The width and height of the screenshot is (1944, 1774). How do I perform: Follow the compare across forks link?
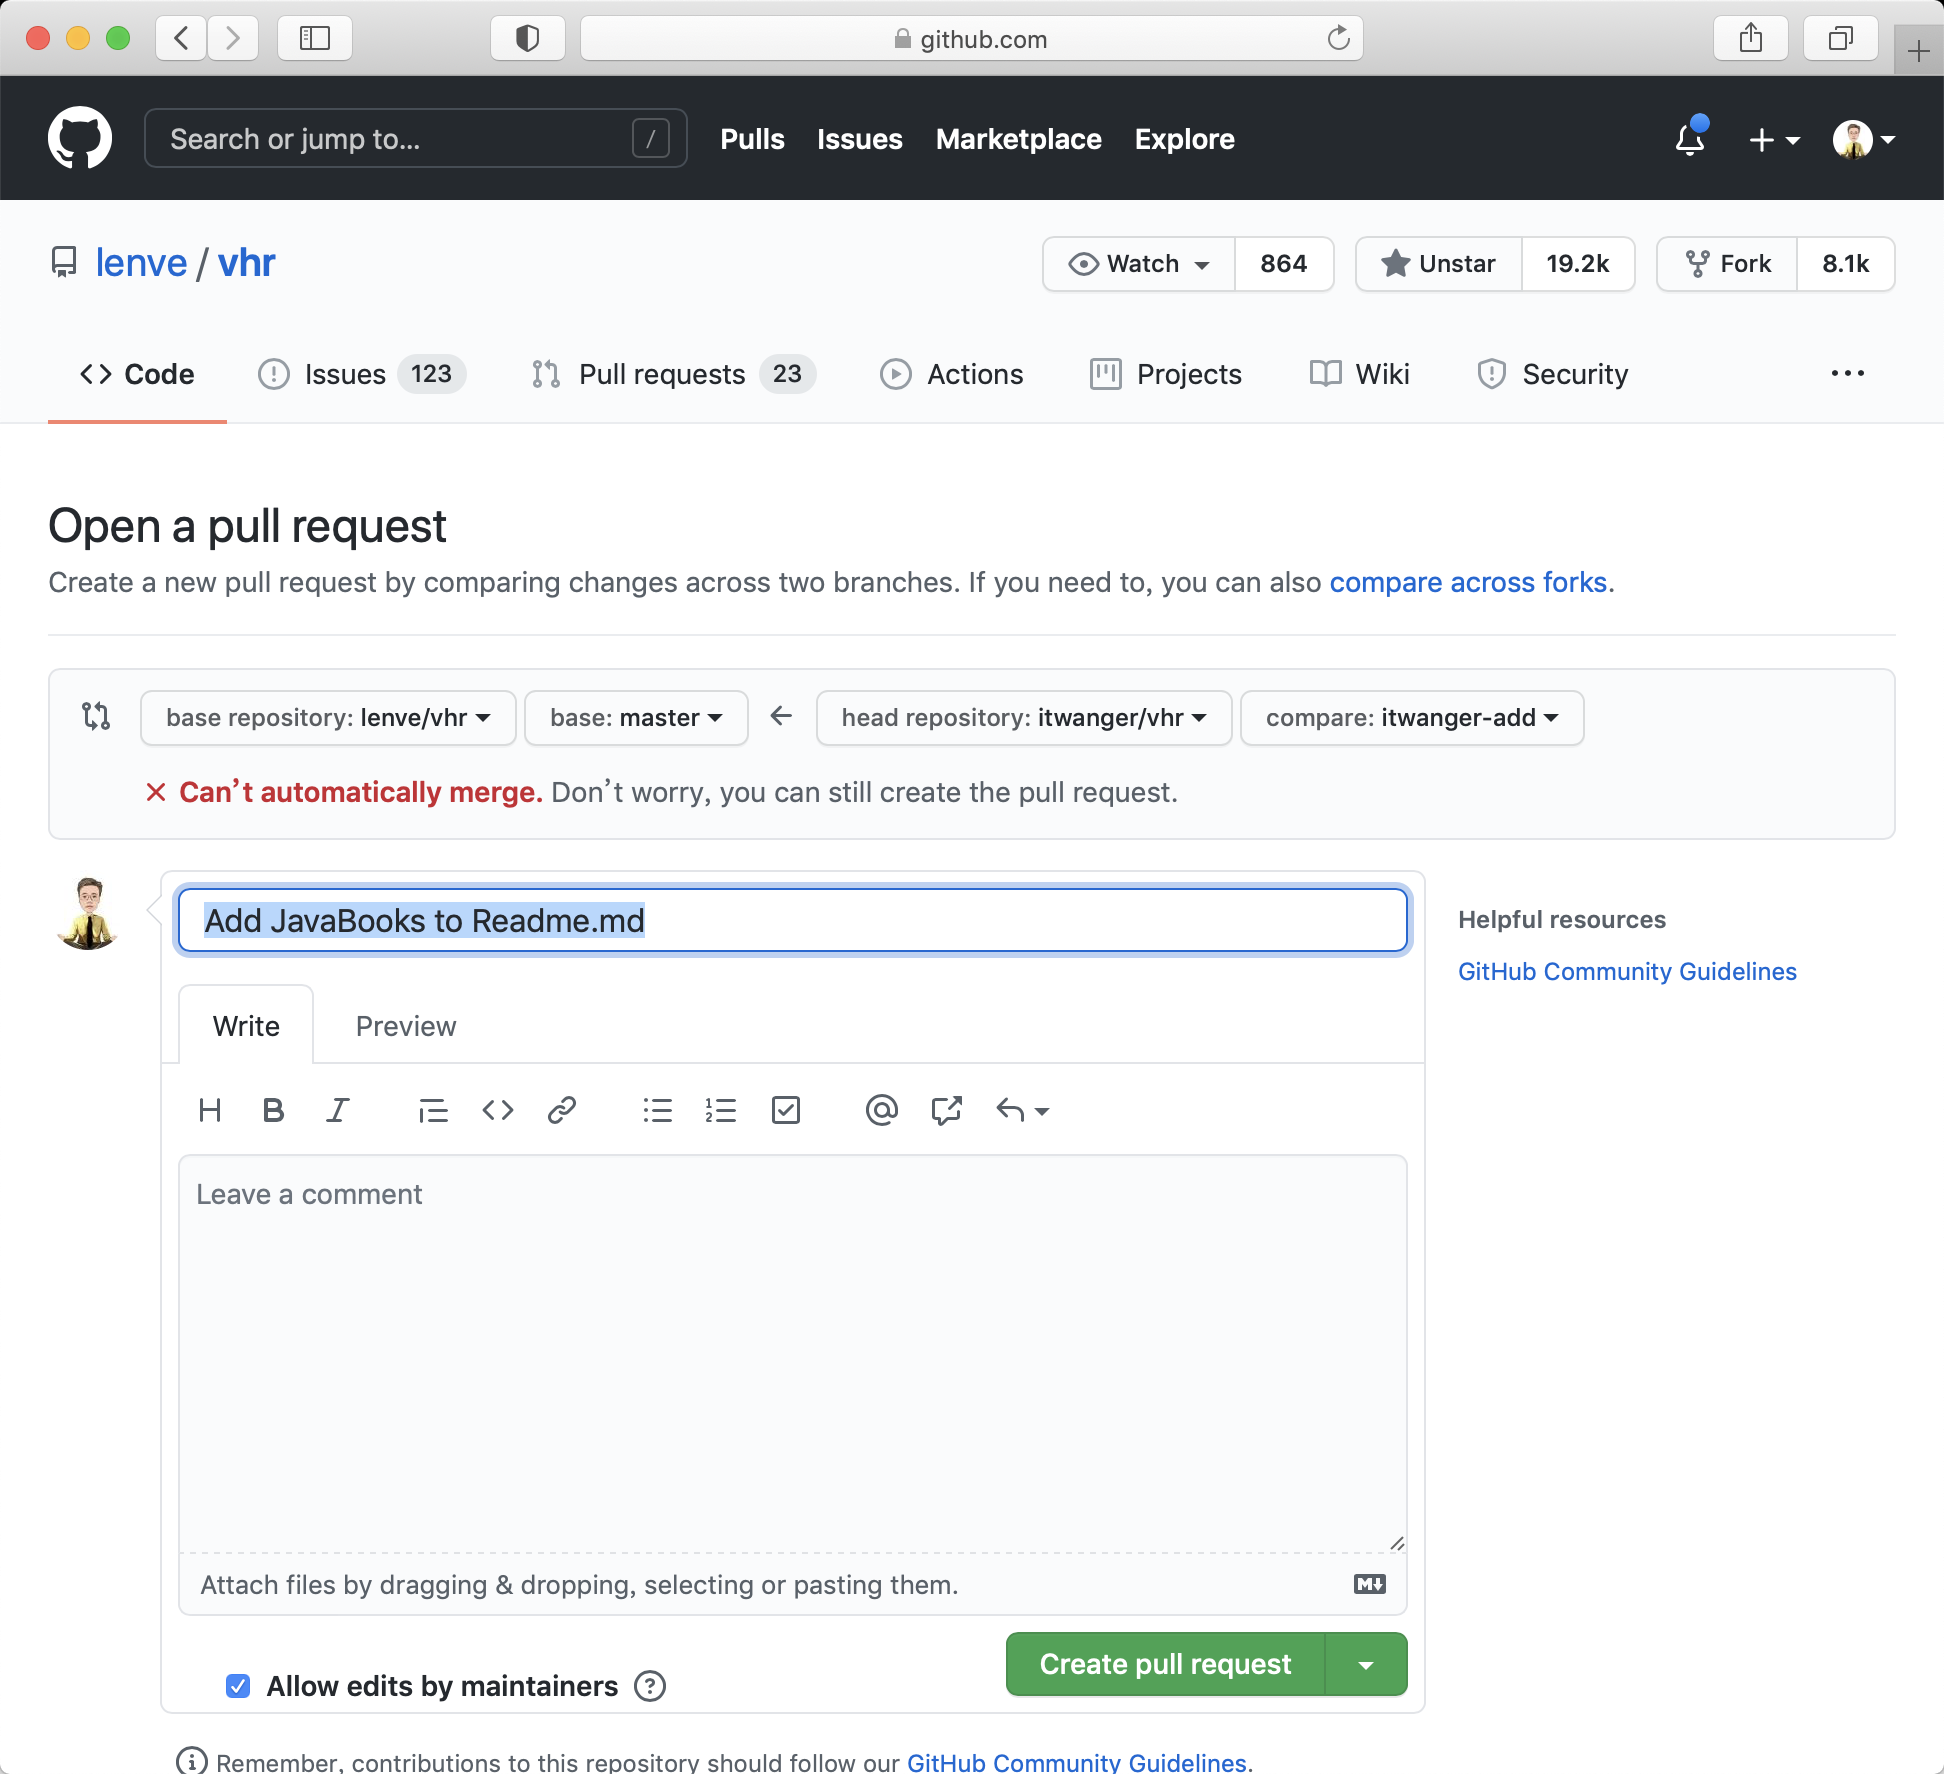pyautogui.click(x=1467, y=582)
